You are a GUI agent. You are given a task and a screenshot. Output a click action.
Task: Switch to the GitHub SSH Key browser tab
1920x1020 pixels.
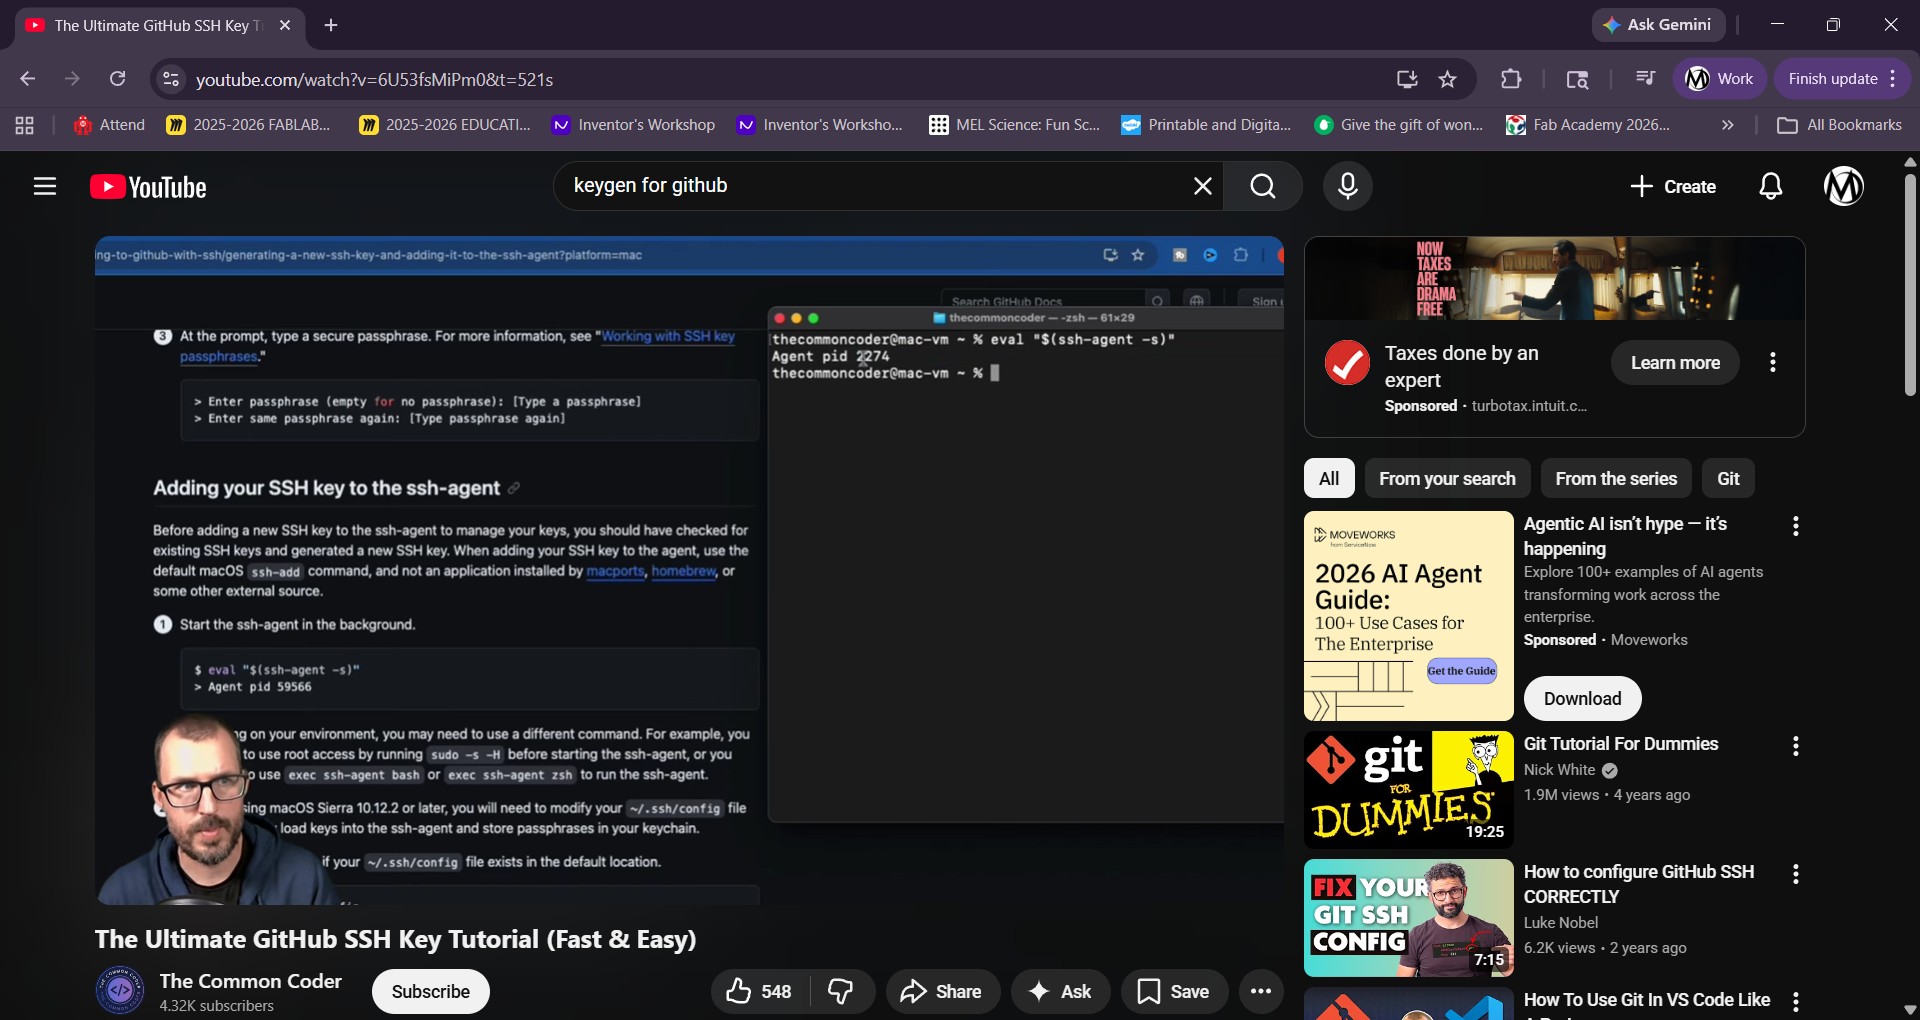(150, 26)
